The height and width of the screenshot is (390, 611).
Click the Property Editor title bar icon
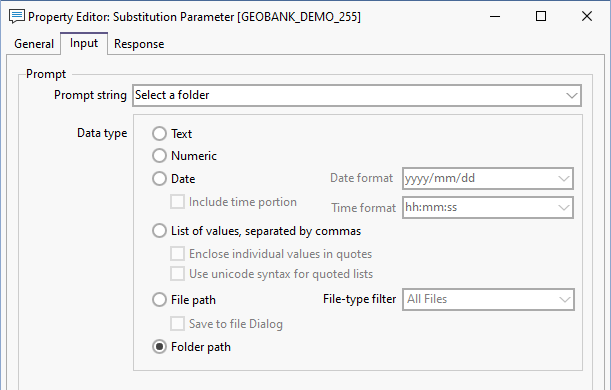pos(17,17)
